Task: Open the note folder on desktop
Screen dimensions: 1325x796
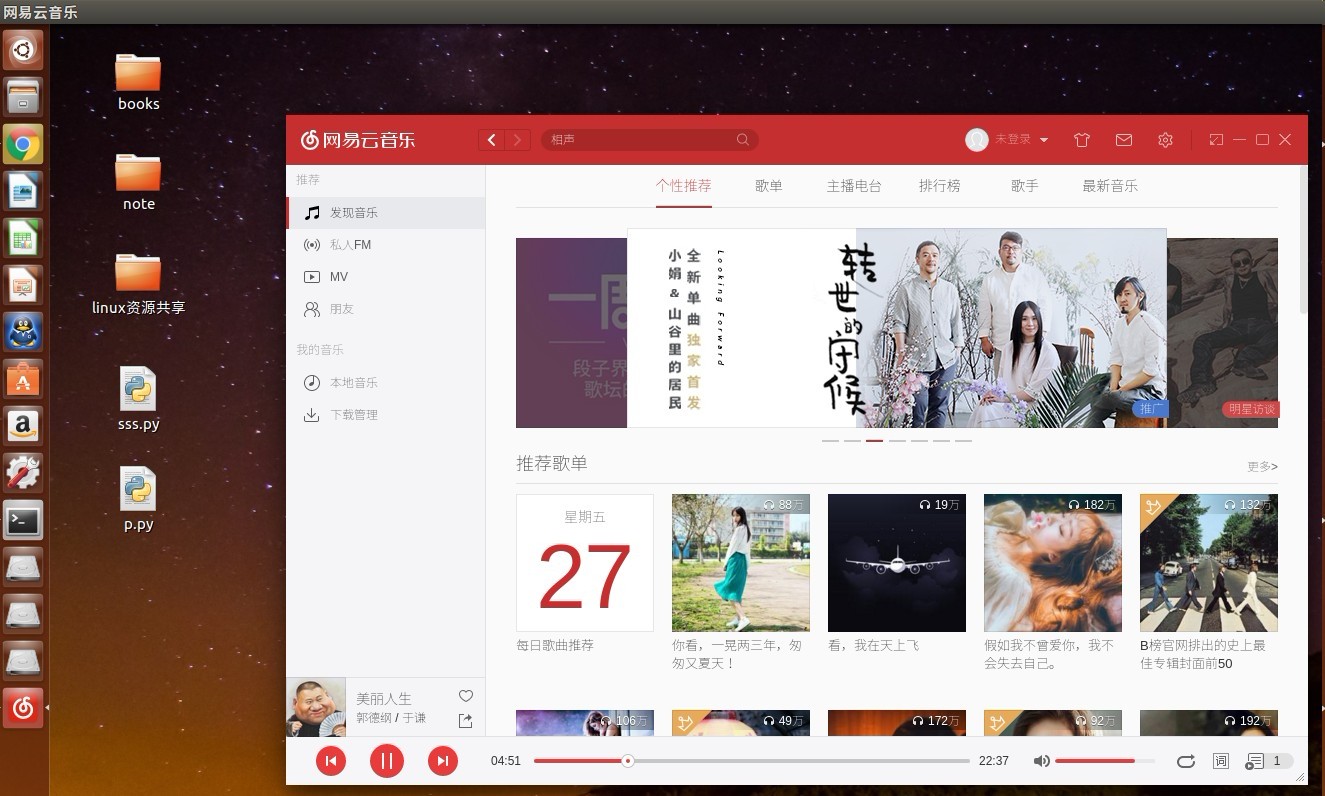Action: coord(138,182)
